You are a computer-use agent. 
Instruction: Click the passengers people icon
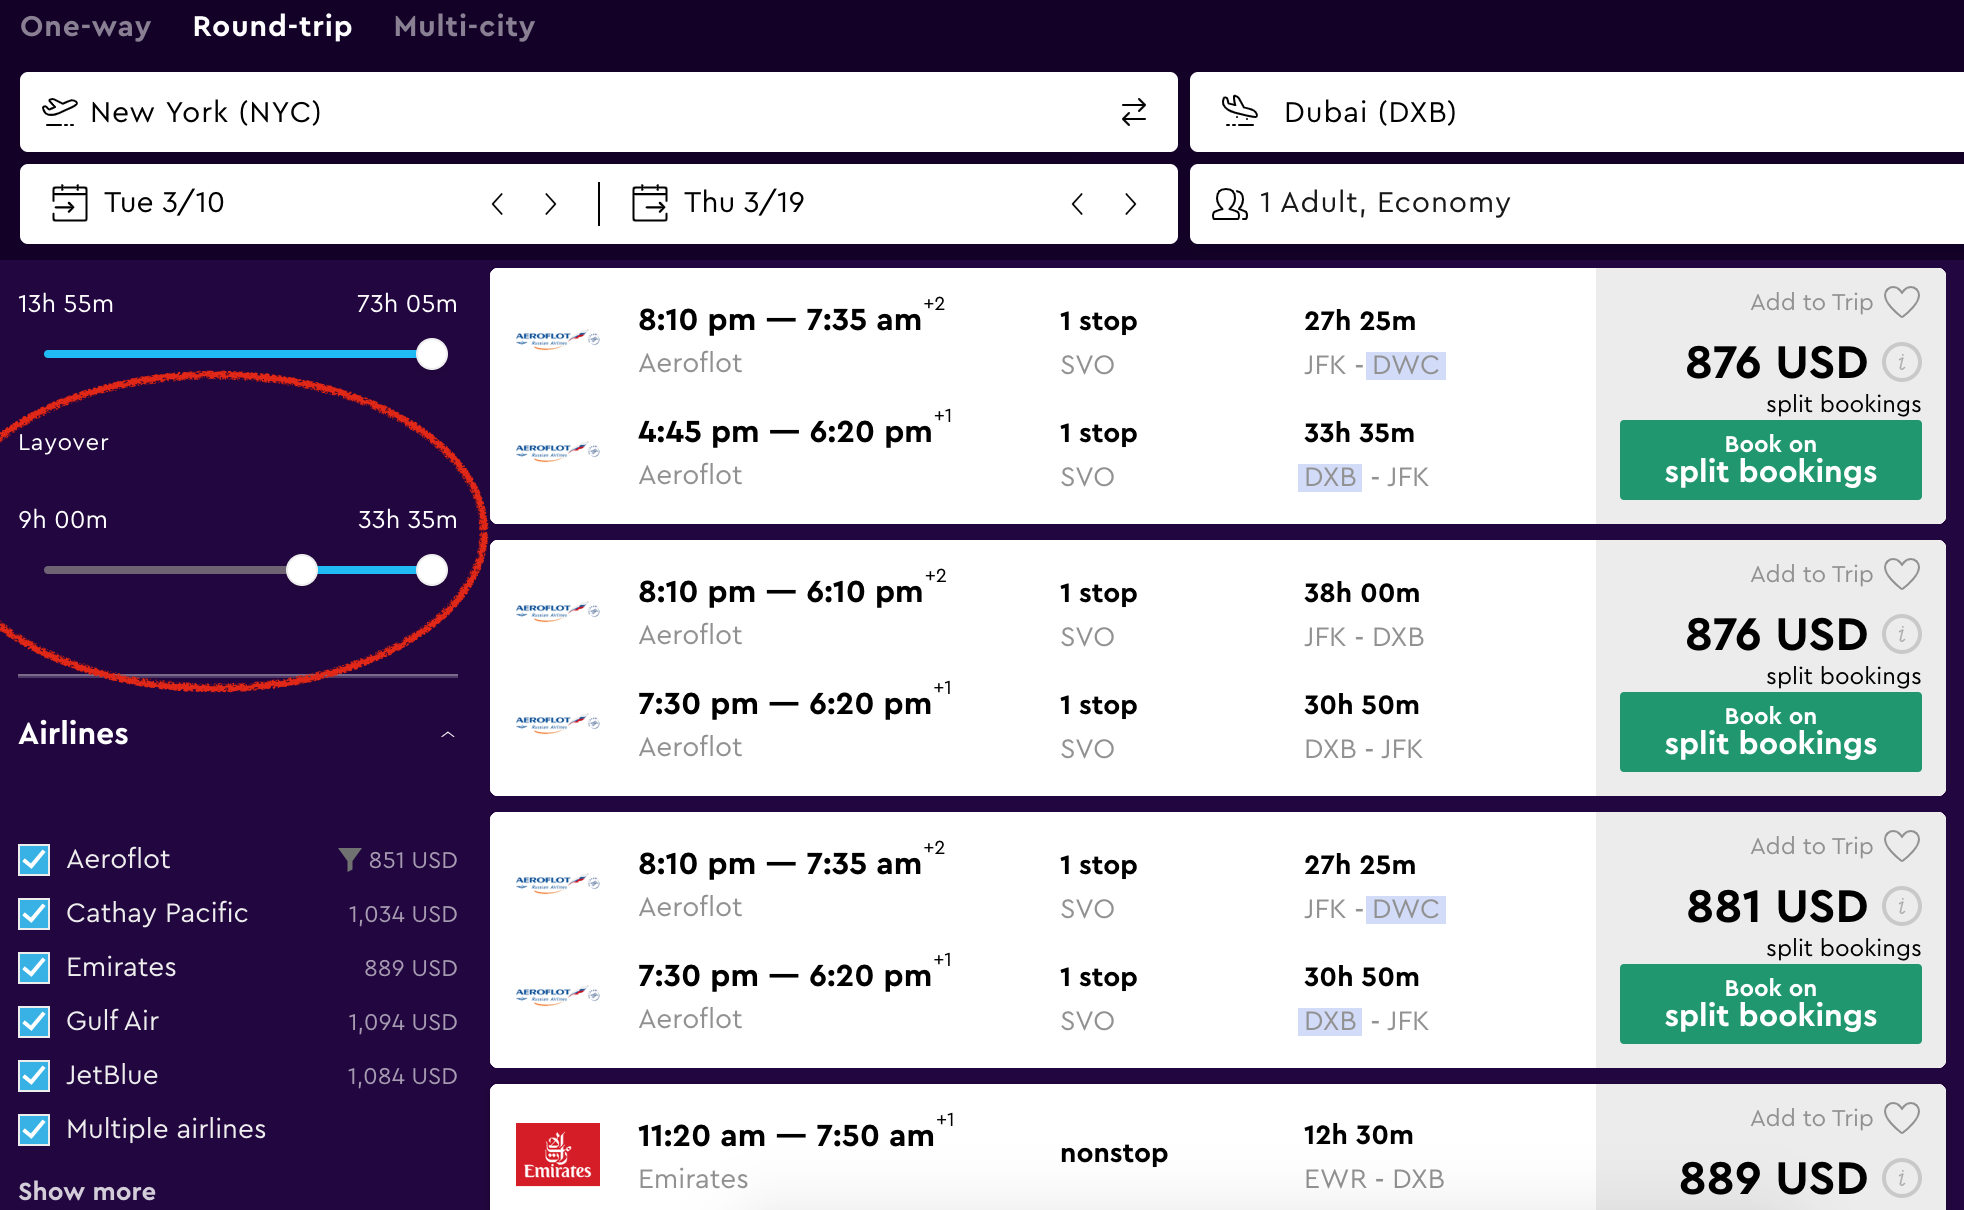click(x=1230, y=204)
